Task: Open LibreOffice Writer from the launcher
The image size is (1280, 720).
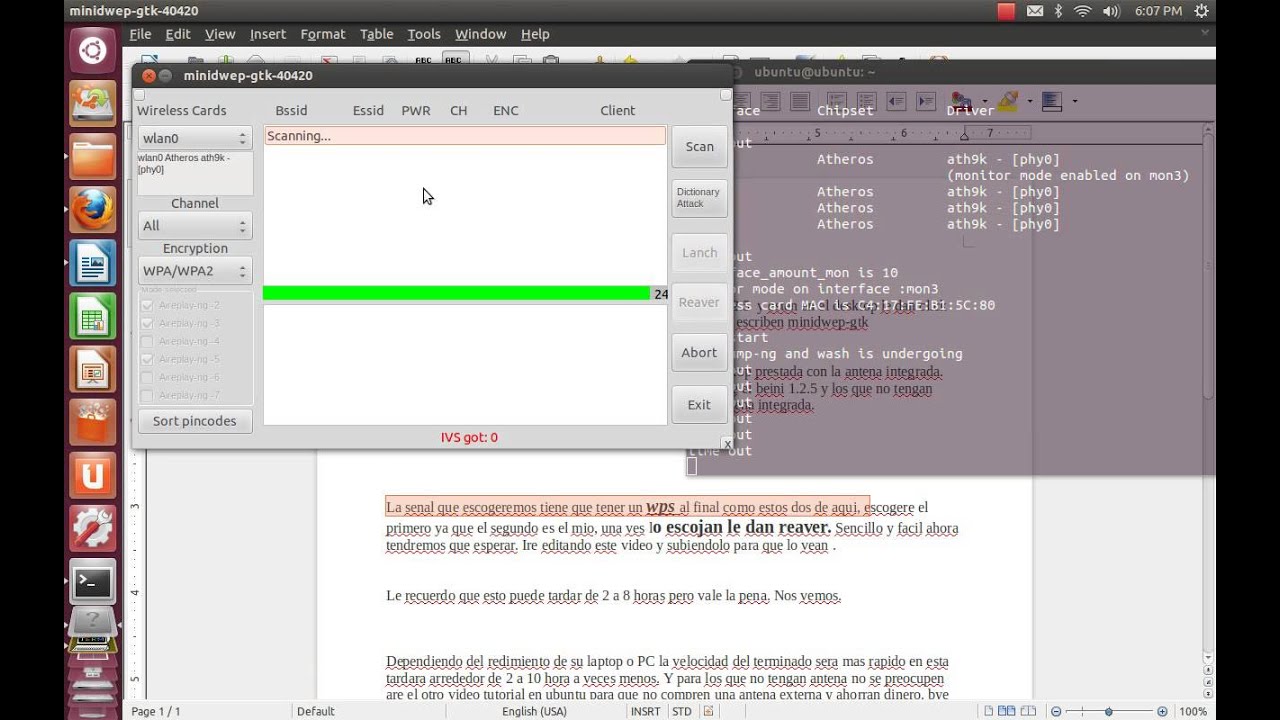Action: tap(93, 264)
